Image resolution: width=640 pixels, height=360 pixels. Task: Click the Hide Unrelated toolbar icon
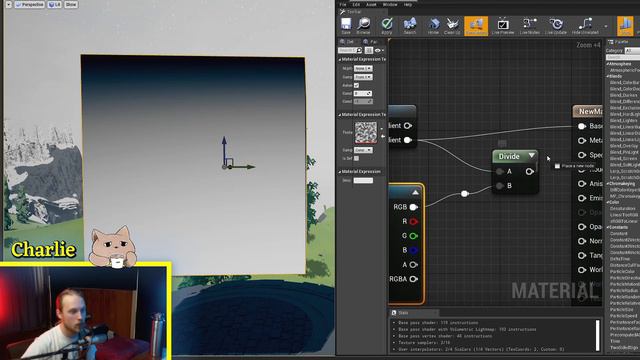tap(585, 26)
